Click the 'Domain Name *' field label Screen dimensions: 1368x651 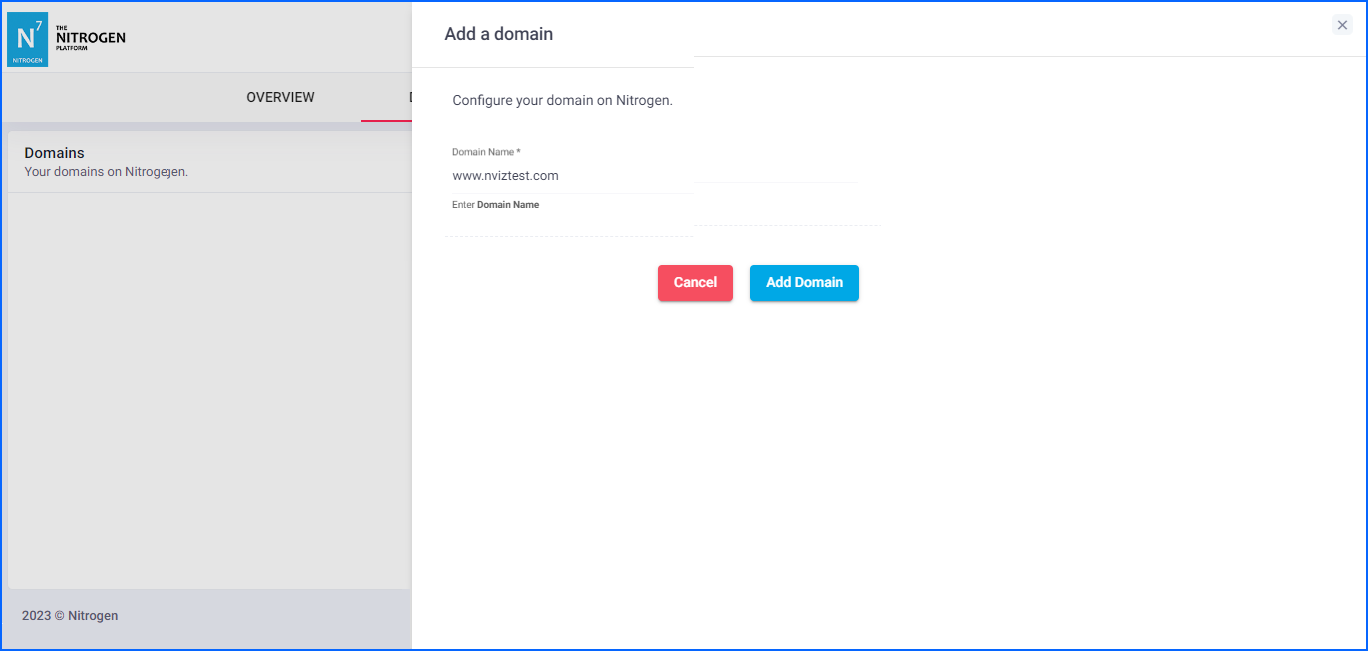point(486,152)
